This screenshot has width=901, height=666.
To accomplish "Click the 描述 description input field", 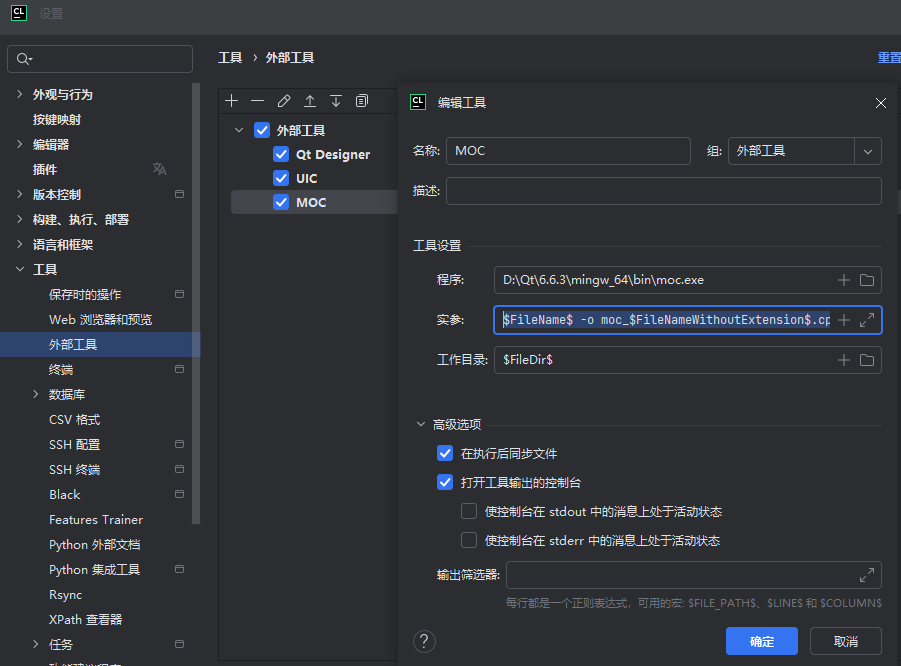I will tap(664, 191).
